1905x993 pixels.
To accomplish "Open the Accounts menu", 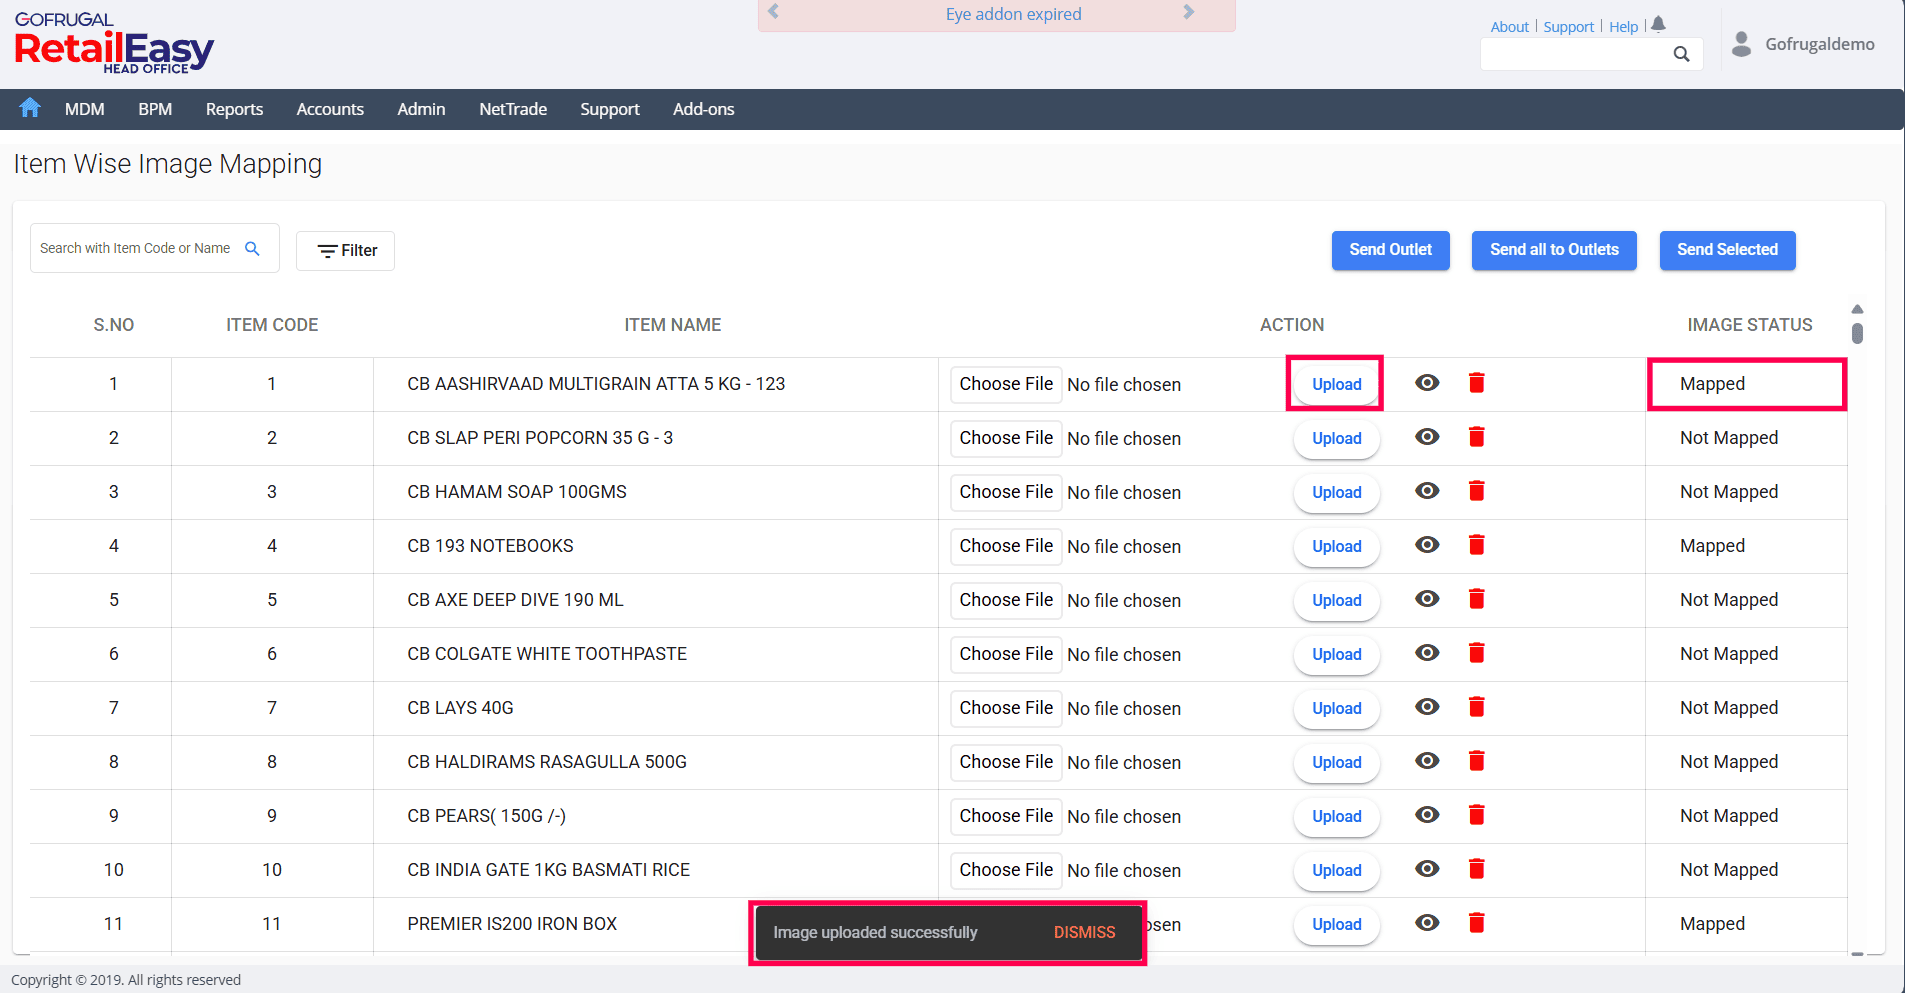I will coord(330,109).
